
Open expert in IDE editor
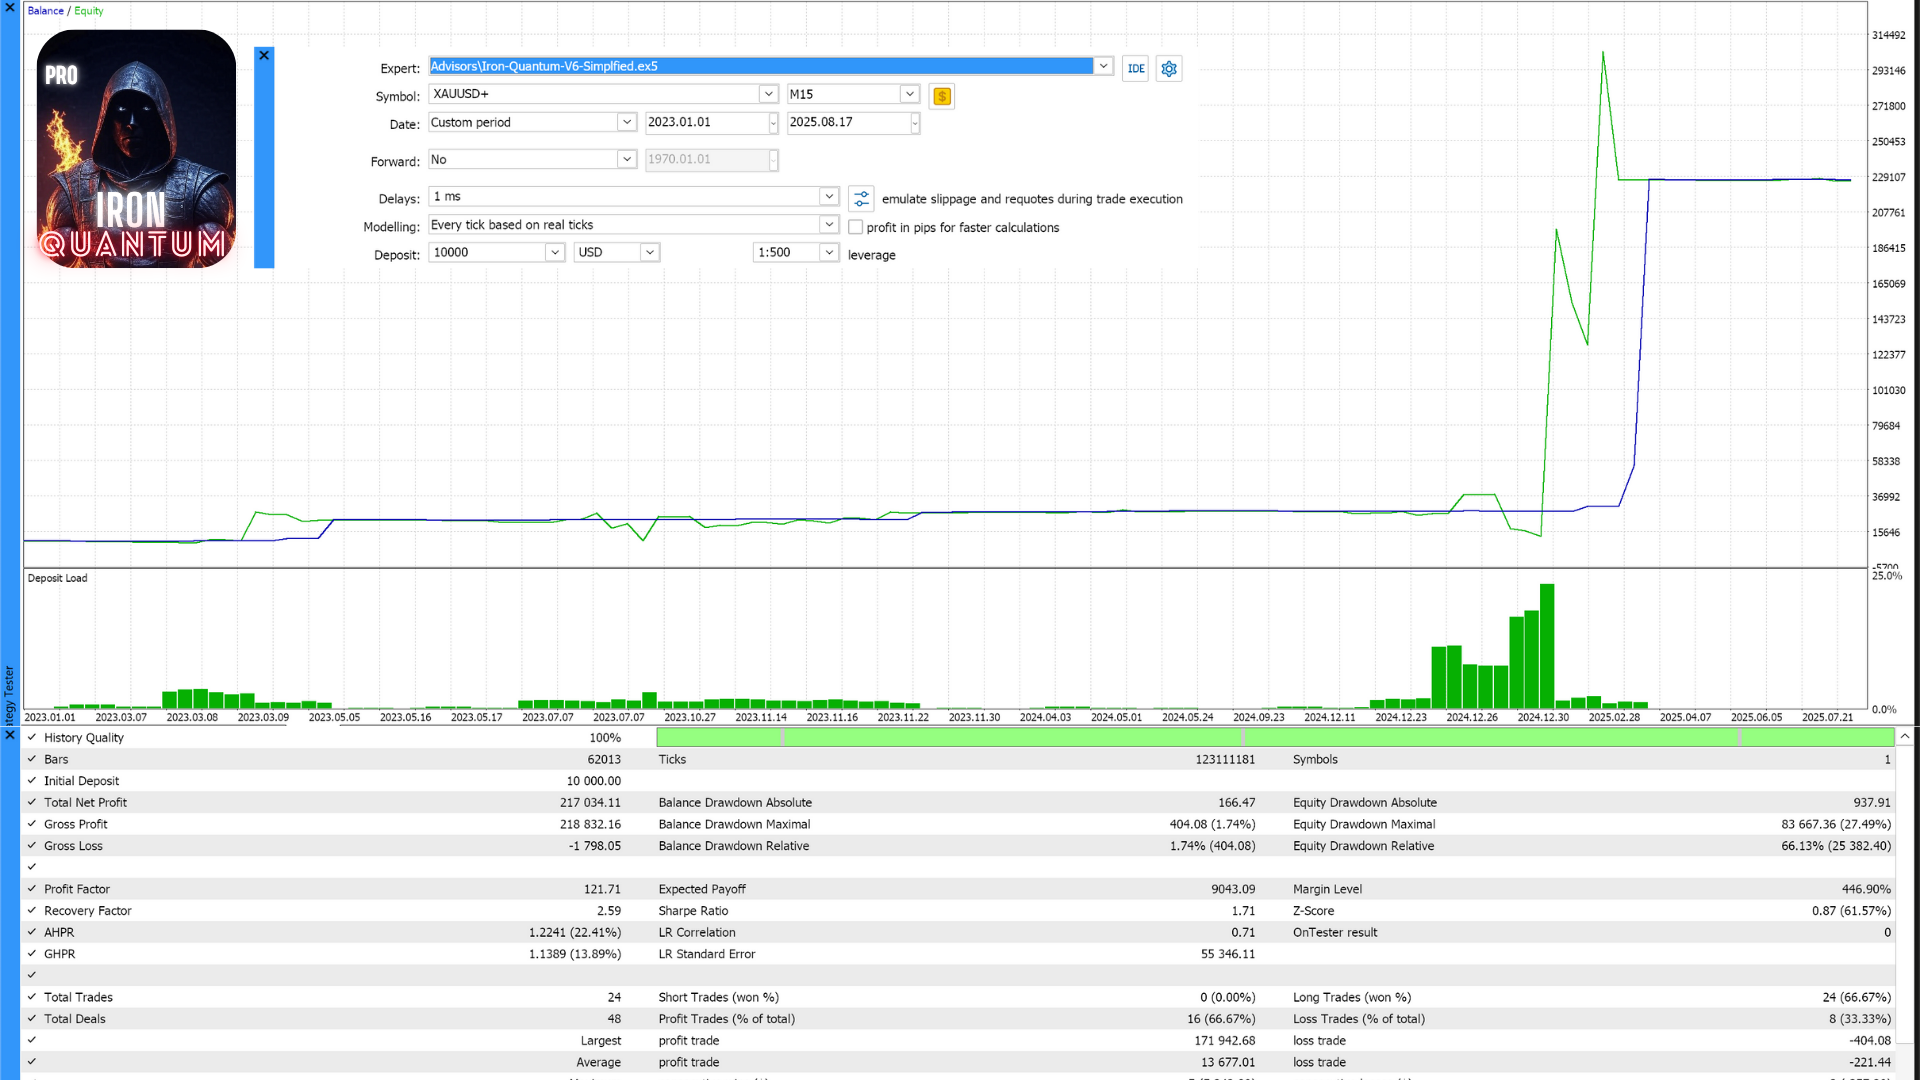pyautogui.click(x=1135, y=68)
